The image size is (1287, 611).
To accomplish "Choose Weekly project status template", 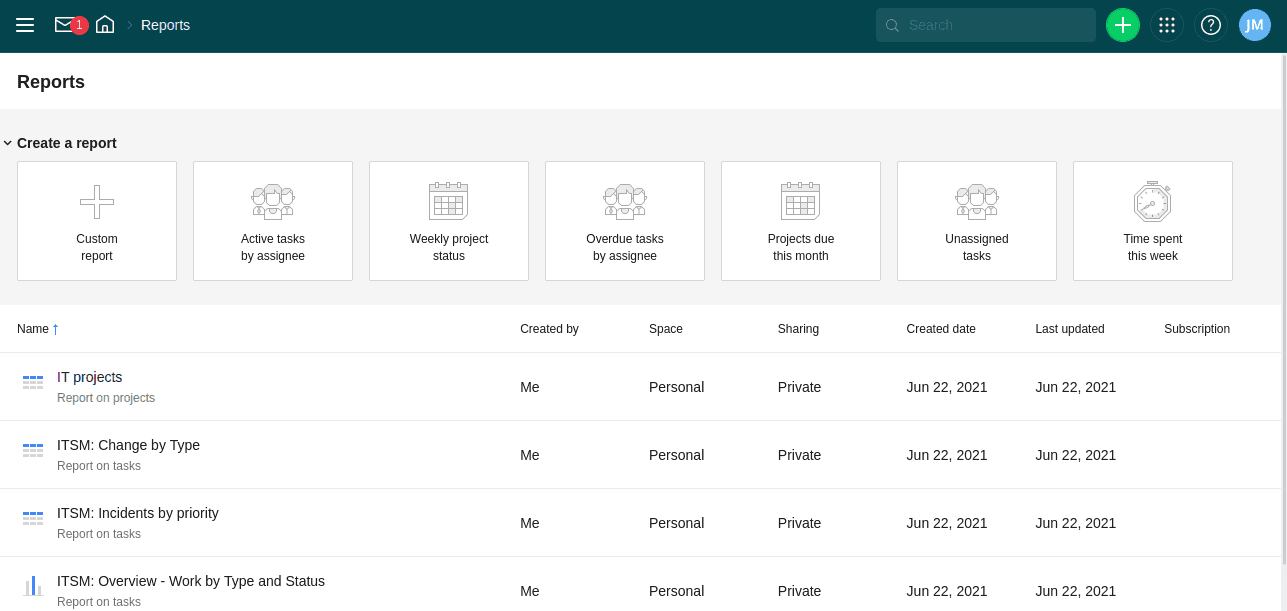I will point(449,221).
